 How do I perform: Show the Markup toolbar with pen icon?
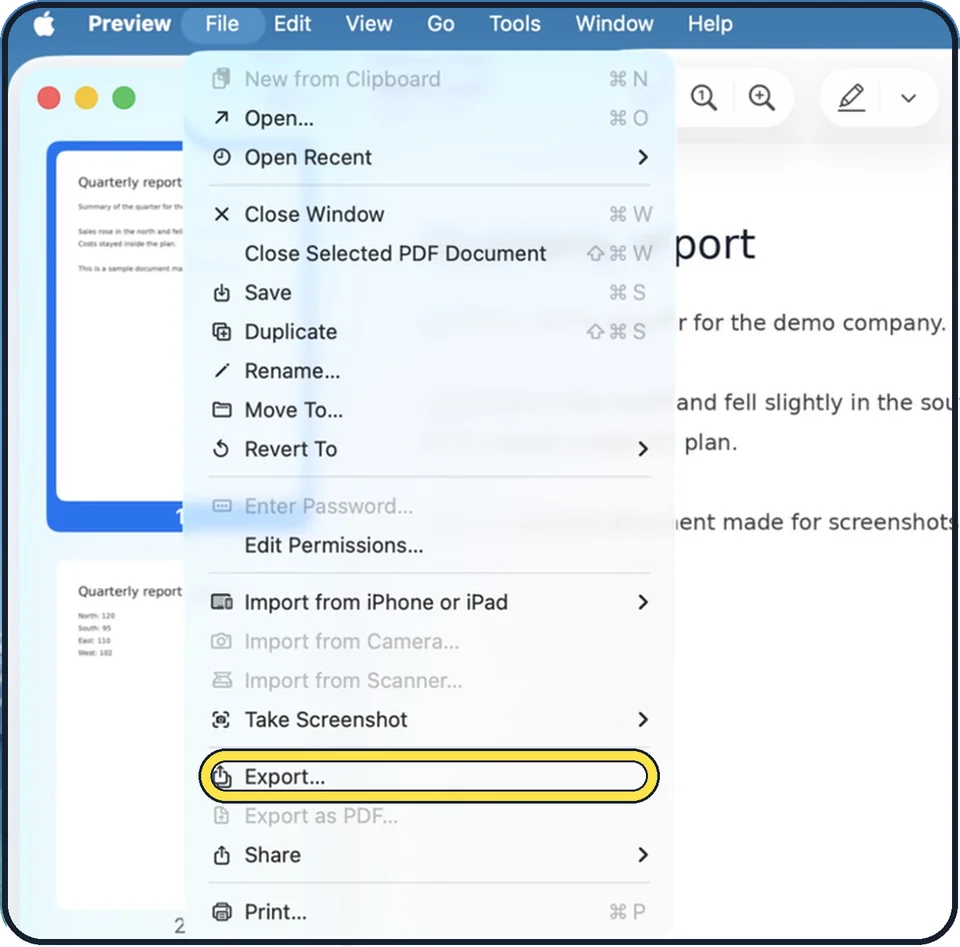pyautogui.click(x=851, y=98)
